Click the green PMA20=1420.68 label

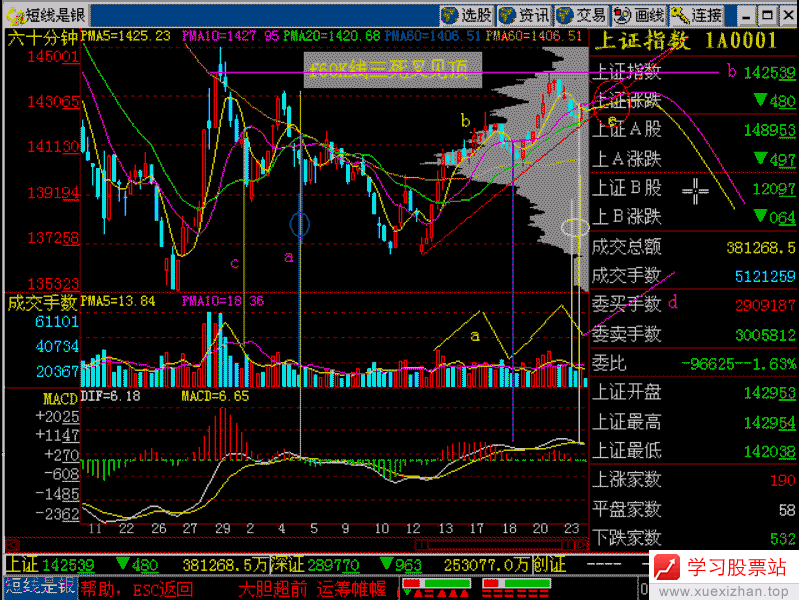pos(332,36)
